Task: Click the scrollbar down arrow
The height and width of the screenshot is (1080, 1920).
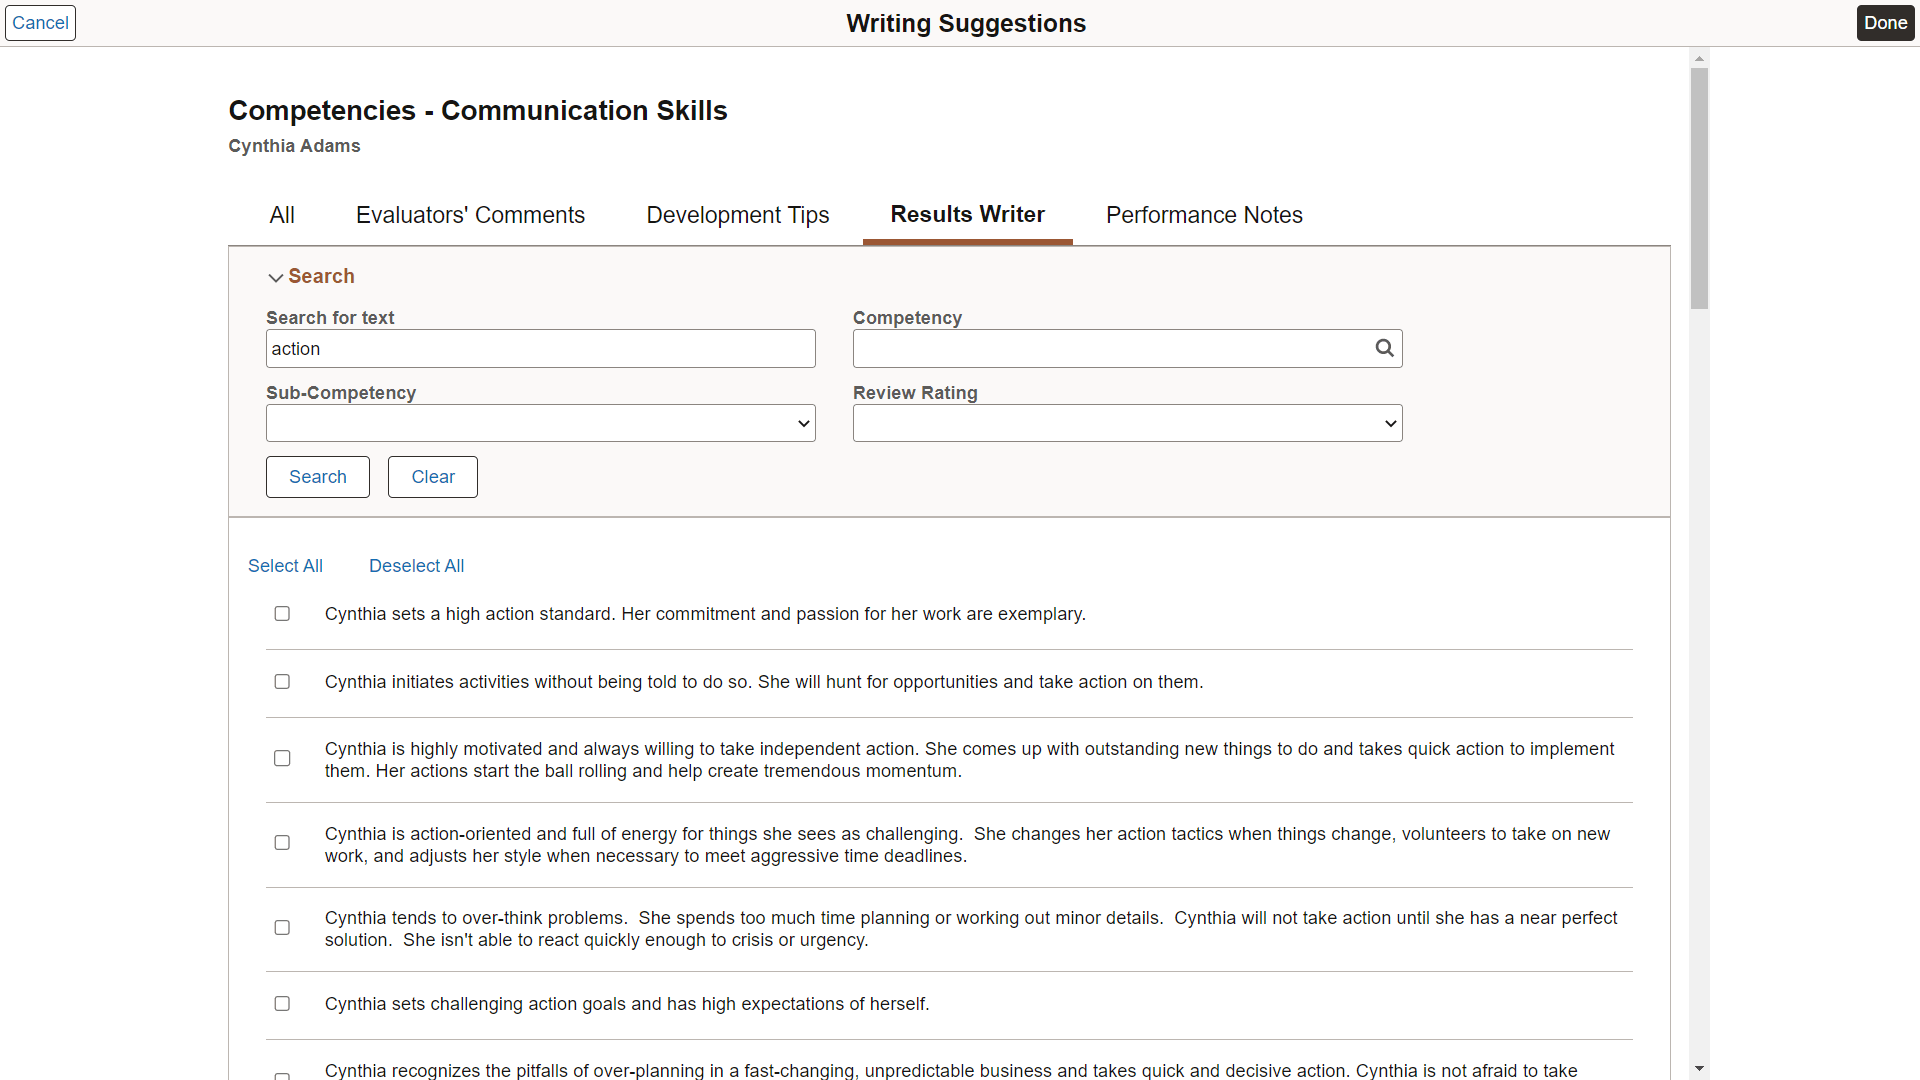Action: point(1699,1069)
